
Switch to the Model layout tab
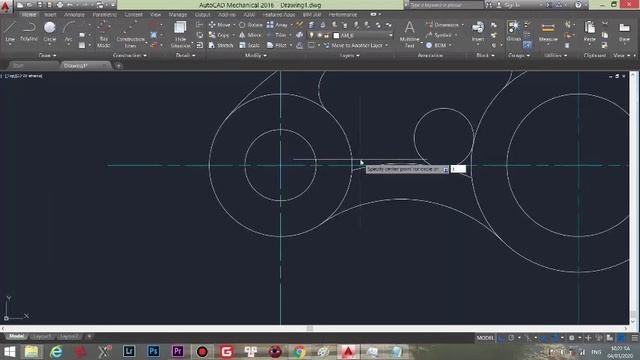(16, 336)
